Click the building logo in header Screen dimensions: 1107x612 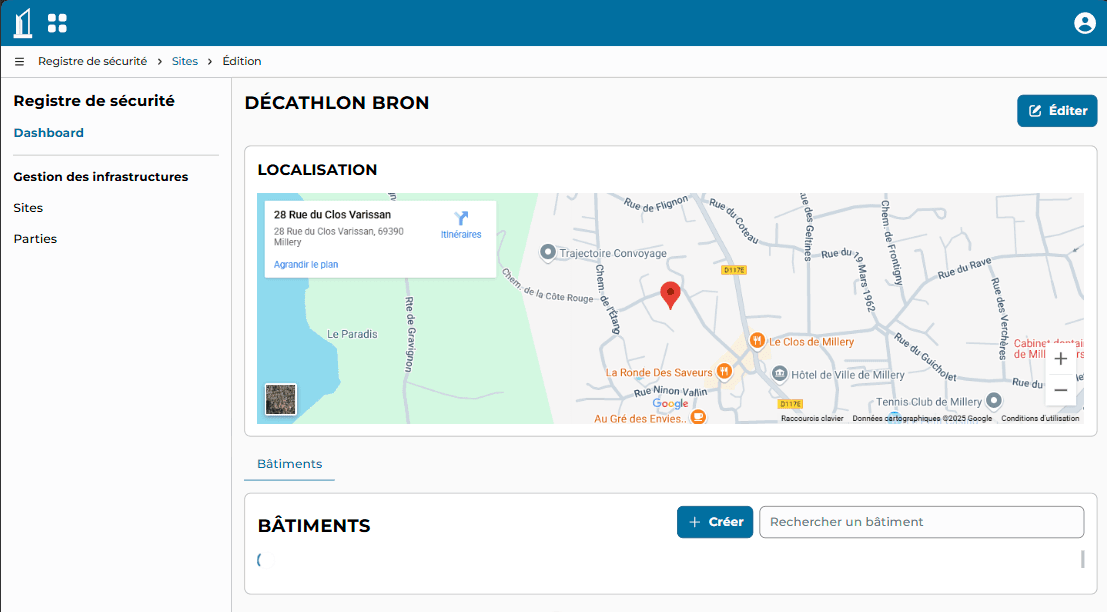coord(23,23)
